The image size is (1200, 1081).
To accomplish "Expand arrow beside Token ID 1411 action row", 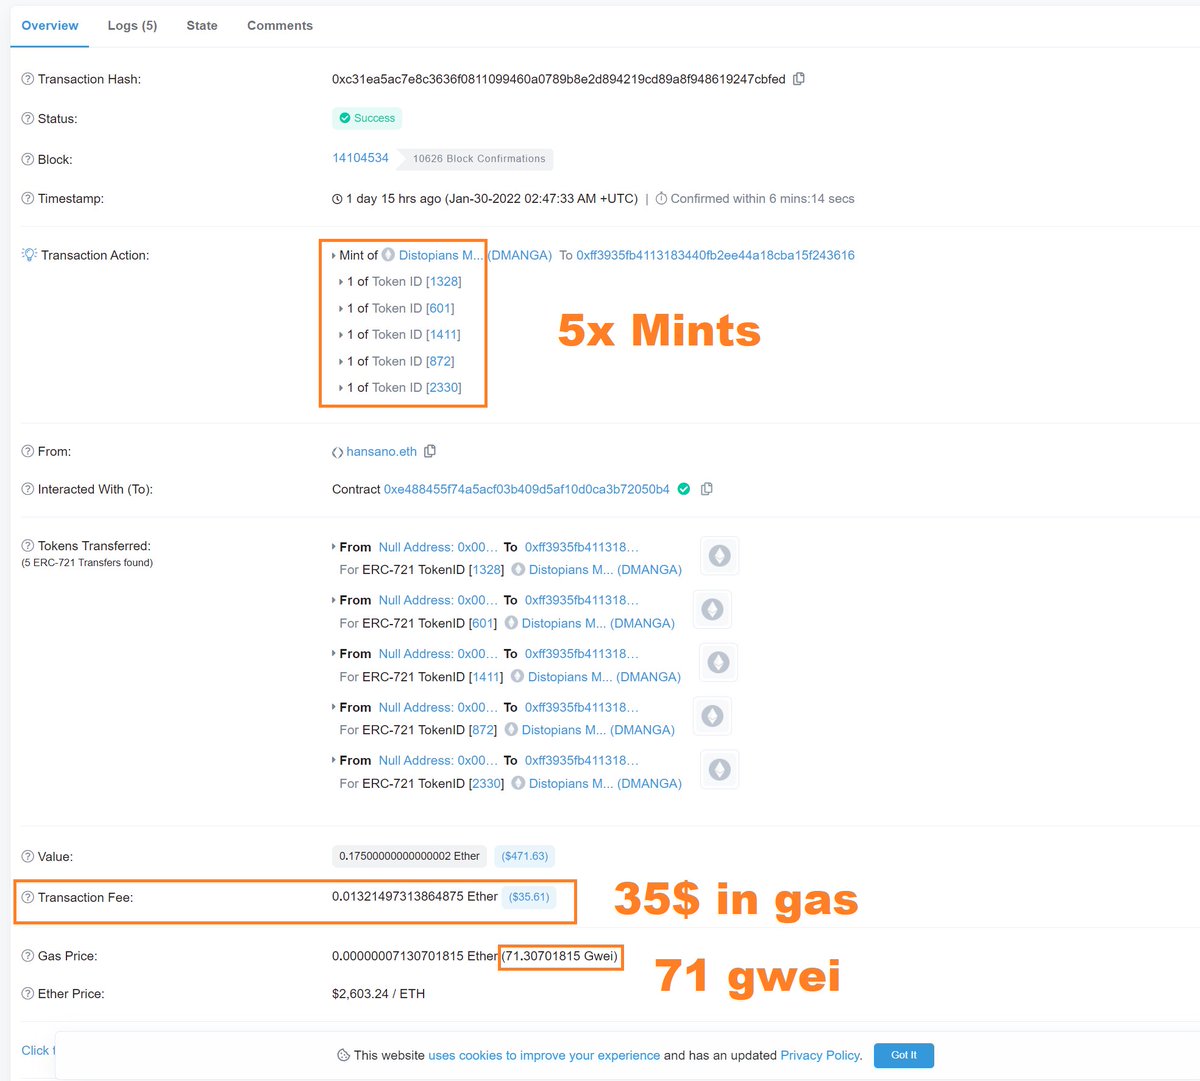I will click(x=341, y=335).
